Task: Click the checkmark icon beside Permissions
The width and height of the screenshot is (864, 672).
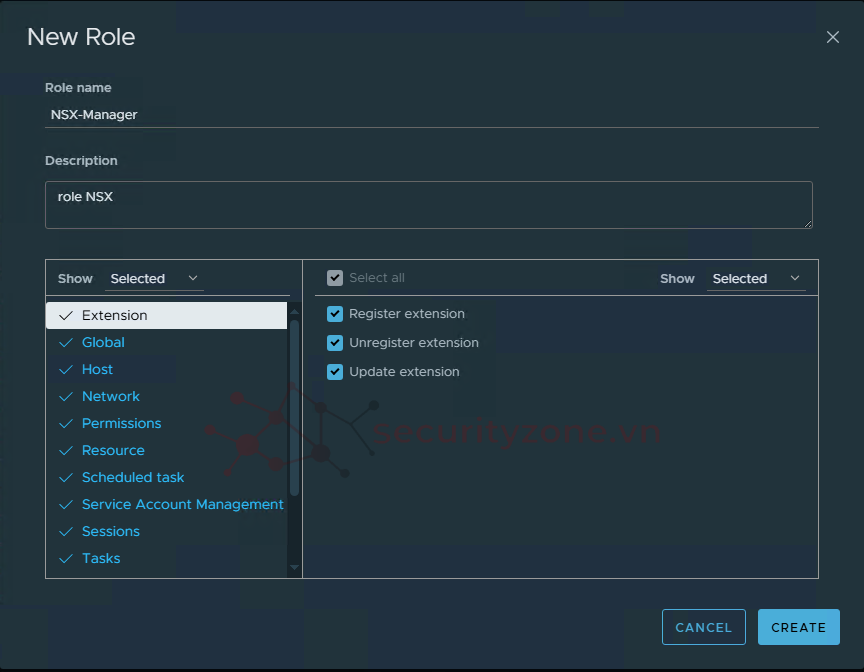Action: tap(66, 424)
